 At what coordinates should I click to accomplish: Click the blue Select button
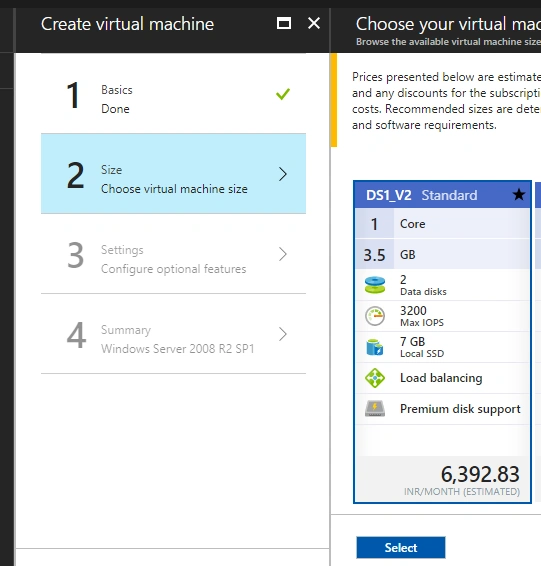(x=401, y=548)
